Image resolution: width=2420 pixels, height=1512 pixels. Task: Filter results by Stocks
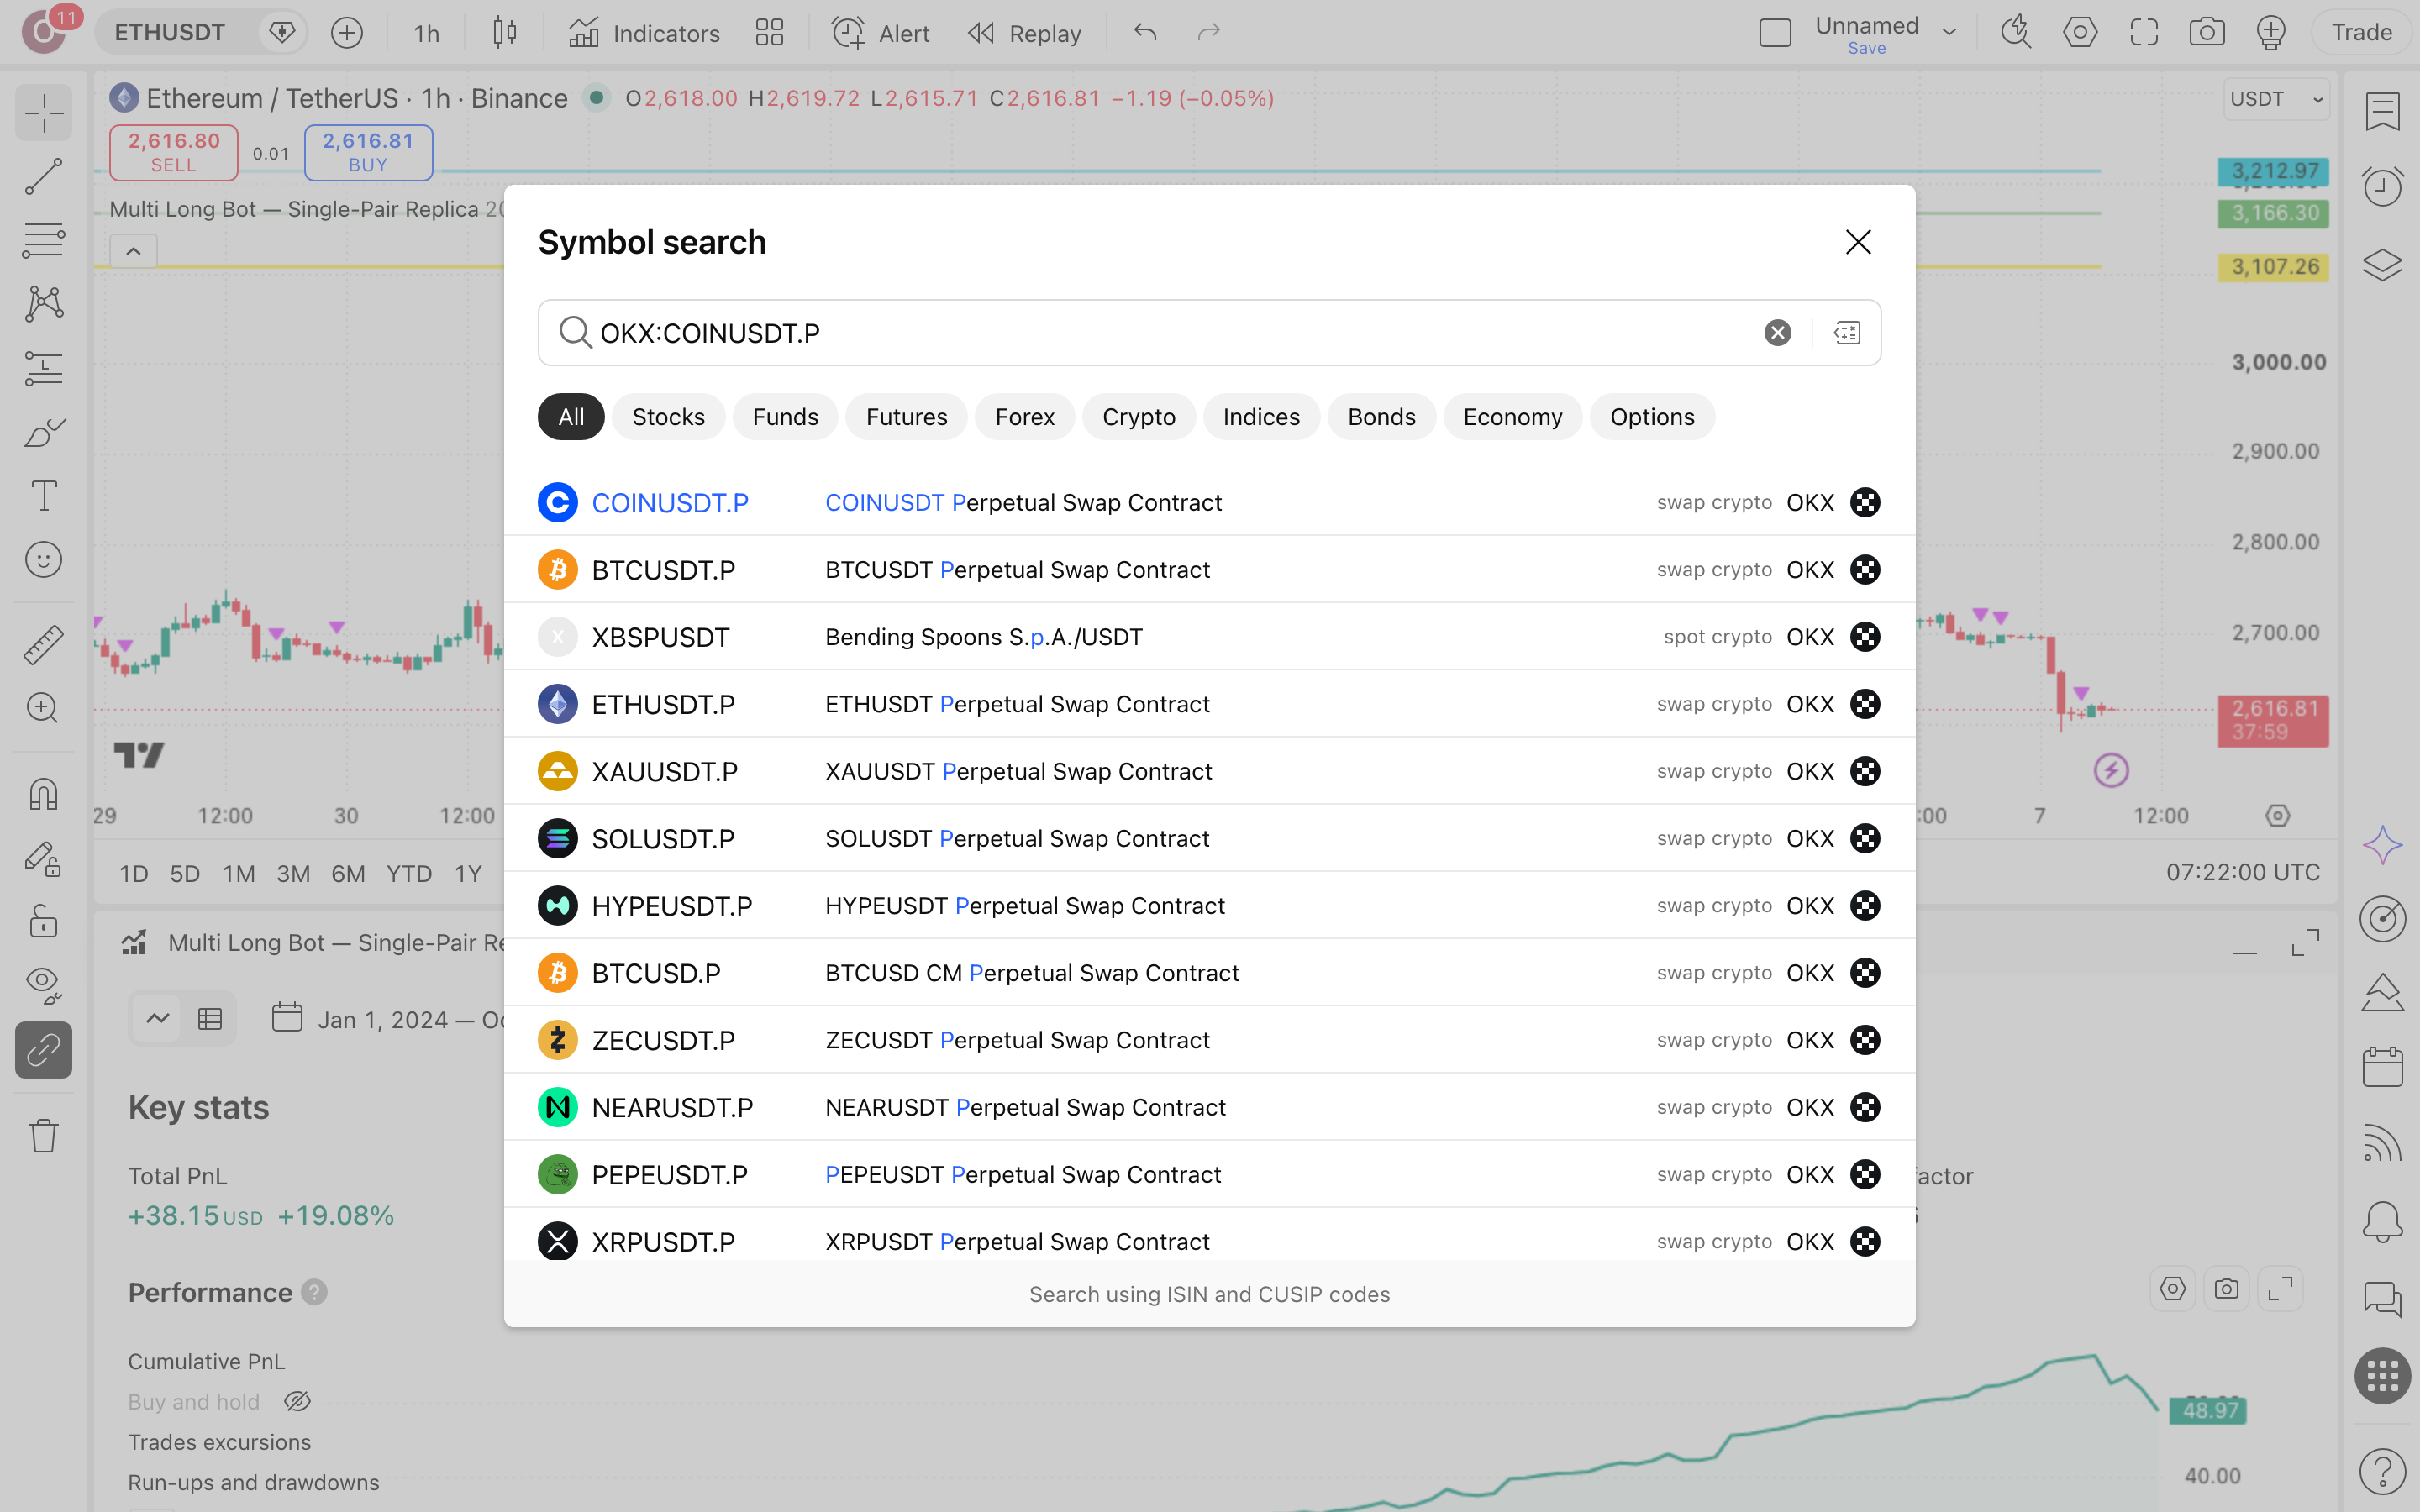coord(668,417)
